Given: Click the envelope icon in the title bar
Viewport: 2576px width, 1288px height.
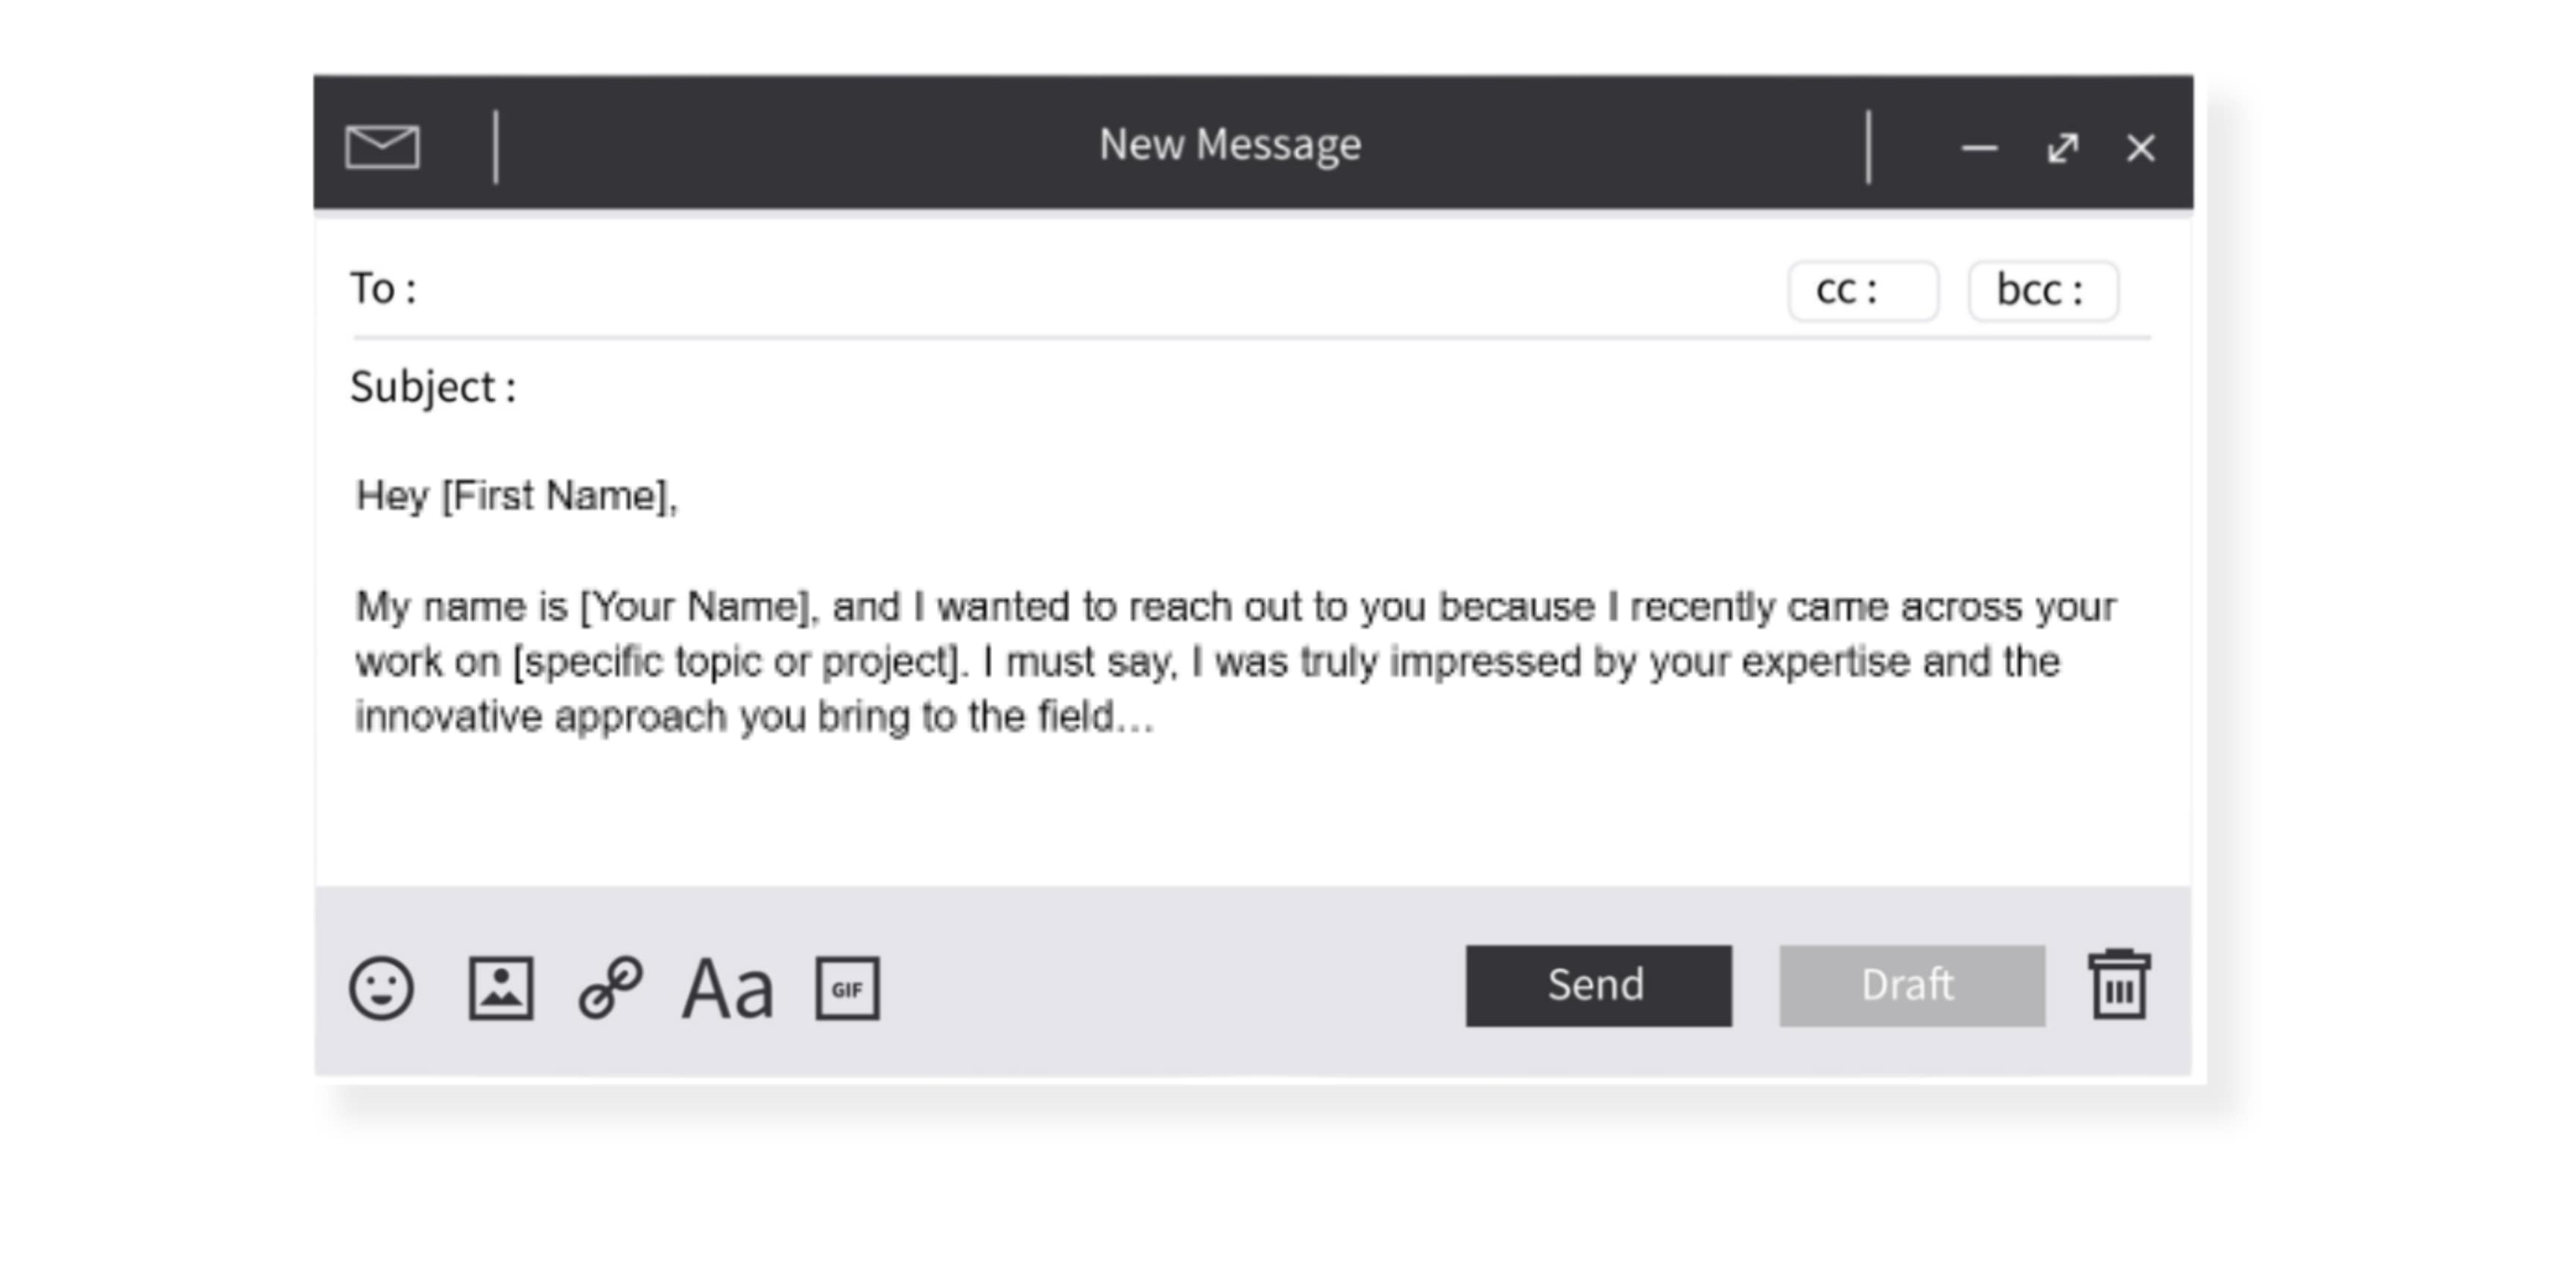Looking at the screenshot, I should [x=384, y=146].
